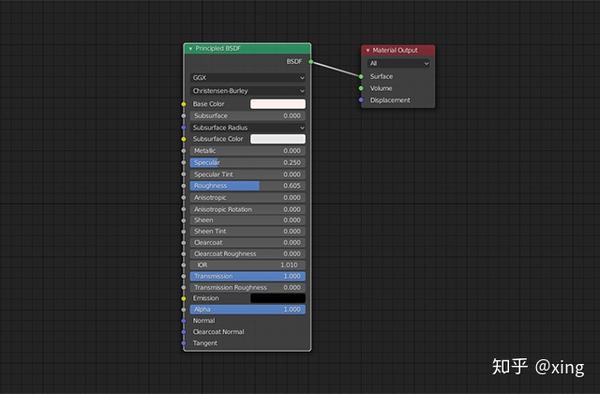Click the Normal label text

[x=204, y=321]
